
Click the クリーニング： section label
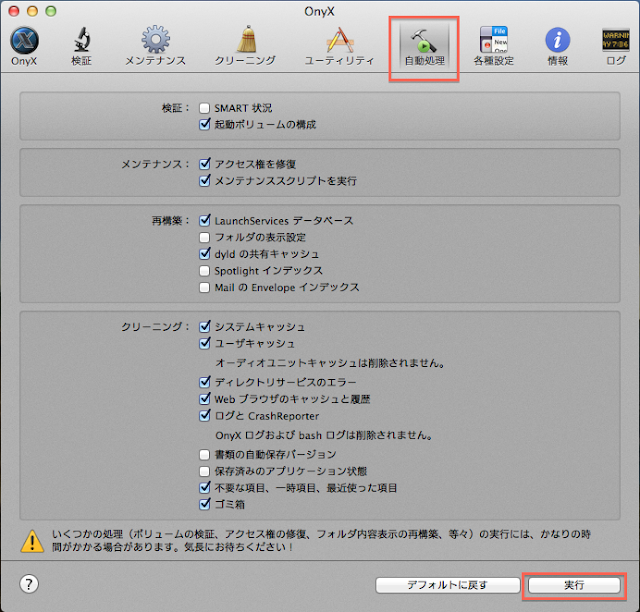pos(156,327)
